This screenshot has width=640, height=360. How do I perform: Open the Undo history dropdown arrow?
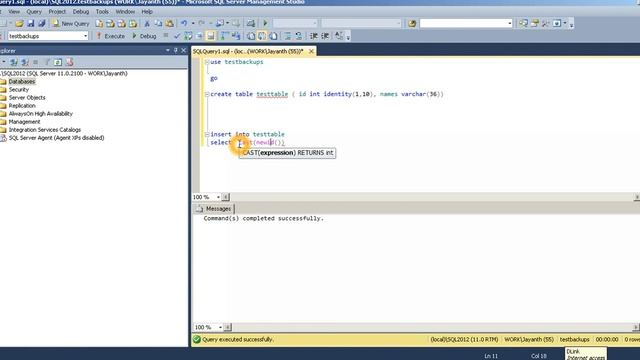pos(193,24)
